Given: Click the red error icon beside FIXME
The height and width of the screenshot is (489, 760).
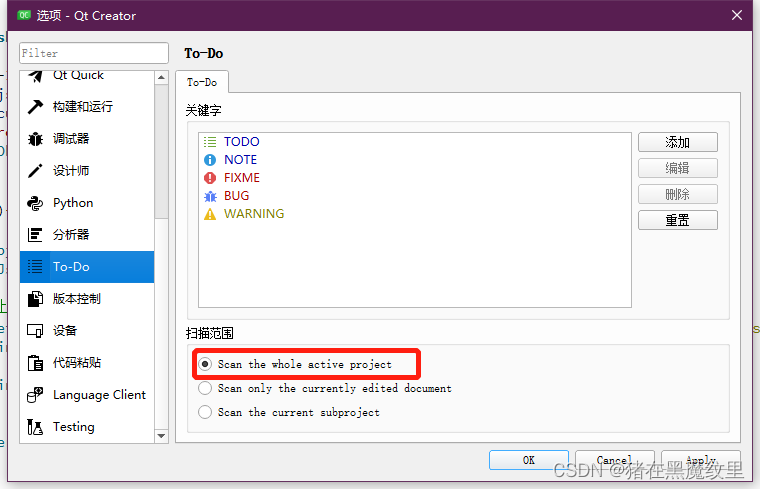Looking at the screenshot, I should (x=210, y=178).
